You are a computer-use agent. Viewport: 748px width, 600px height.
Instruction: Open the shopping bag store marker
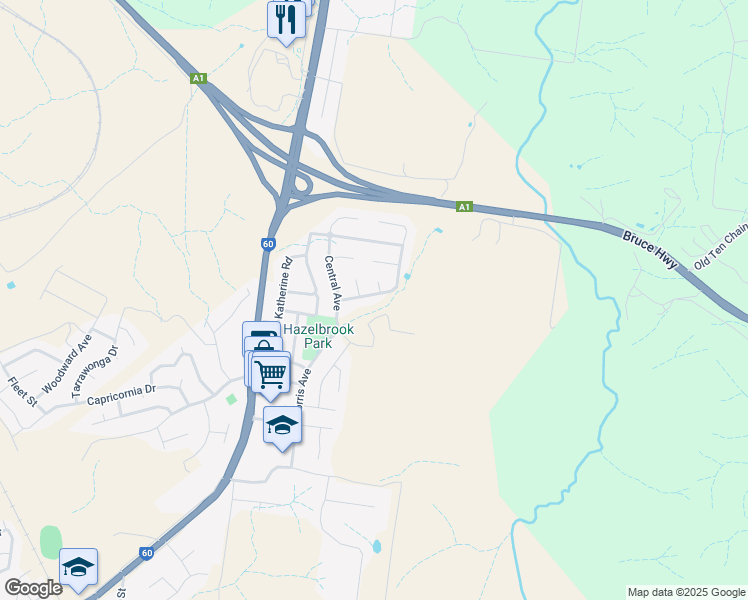(x=264, y=345)
